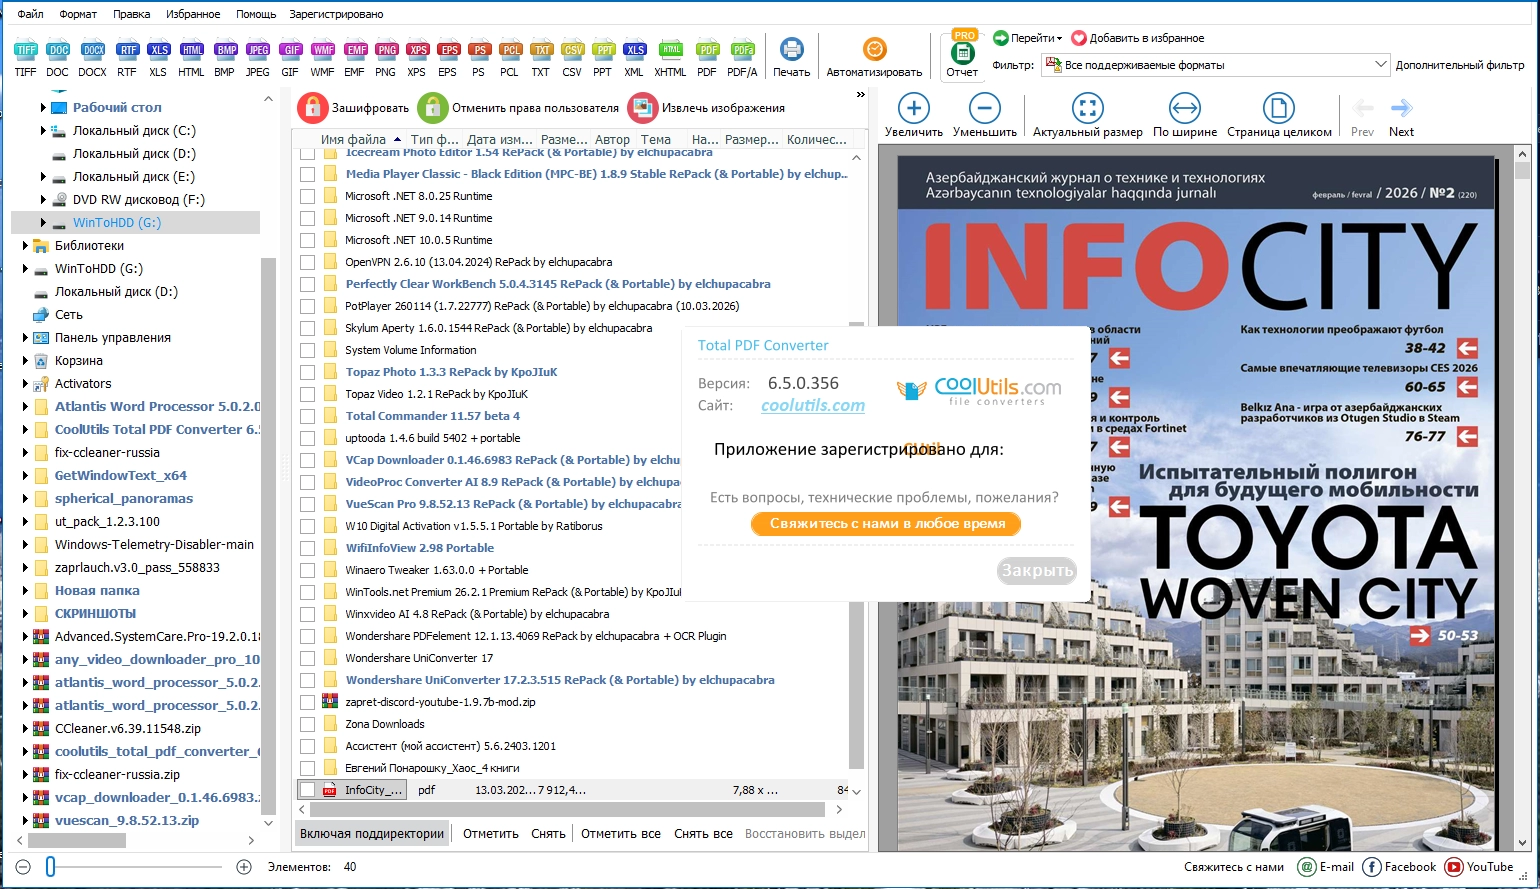The height and width of the screenshot is (889, 1540).
Task: Zoom in preview with Увеличить
Action: click(x=914, y=115)
